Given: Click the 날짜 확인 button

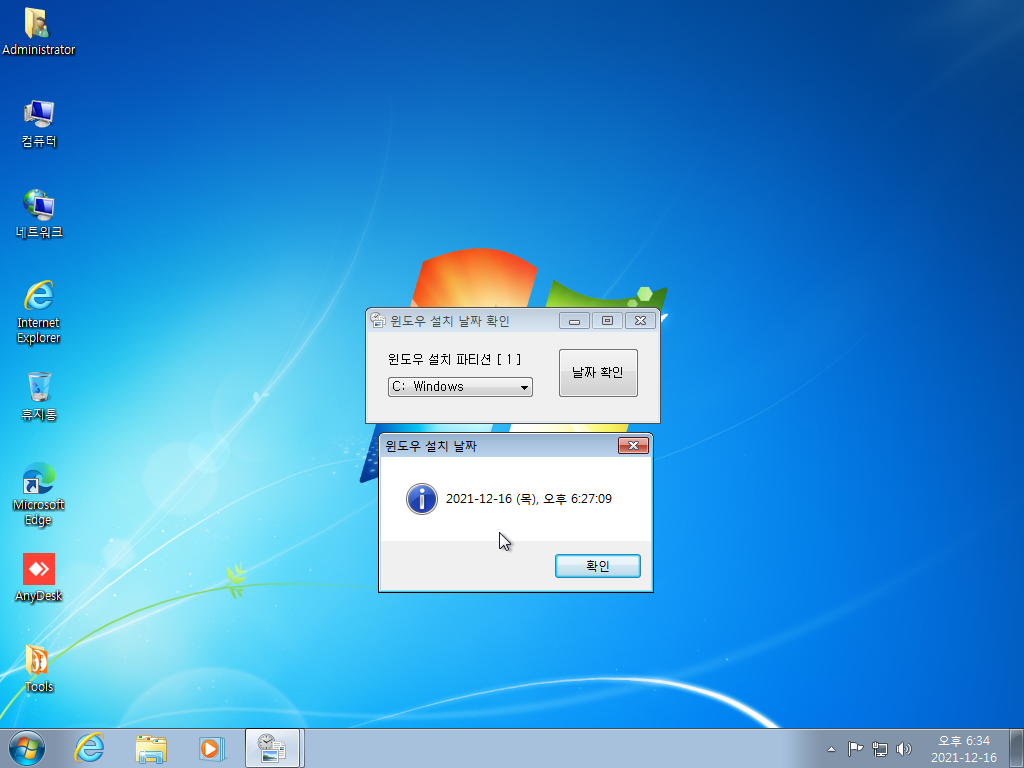Looking at the screenshot, I should [x=598, y=373].
